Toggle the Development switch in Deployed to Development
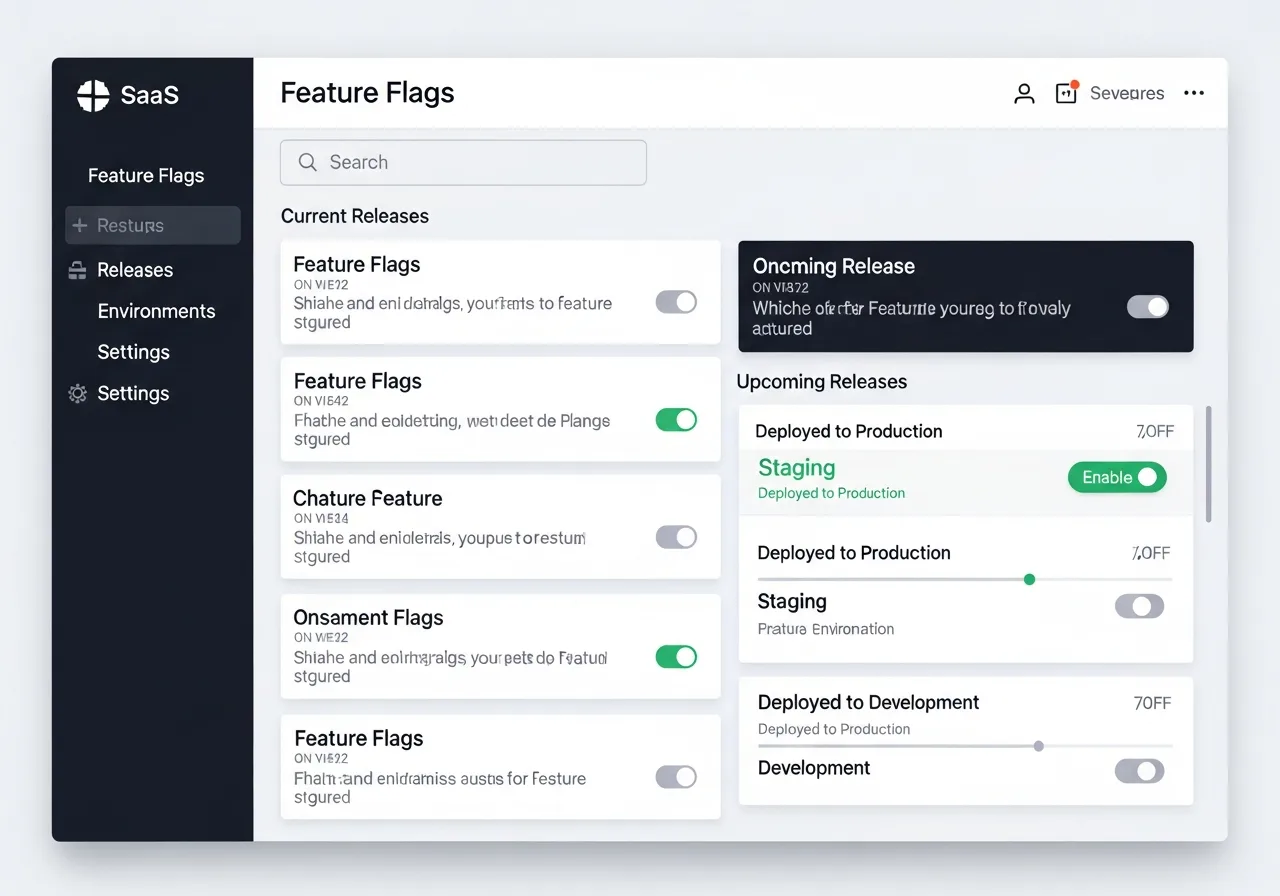1280x896 pixels. coord(1139,771)
